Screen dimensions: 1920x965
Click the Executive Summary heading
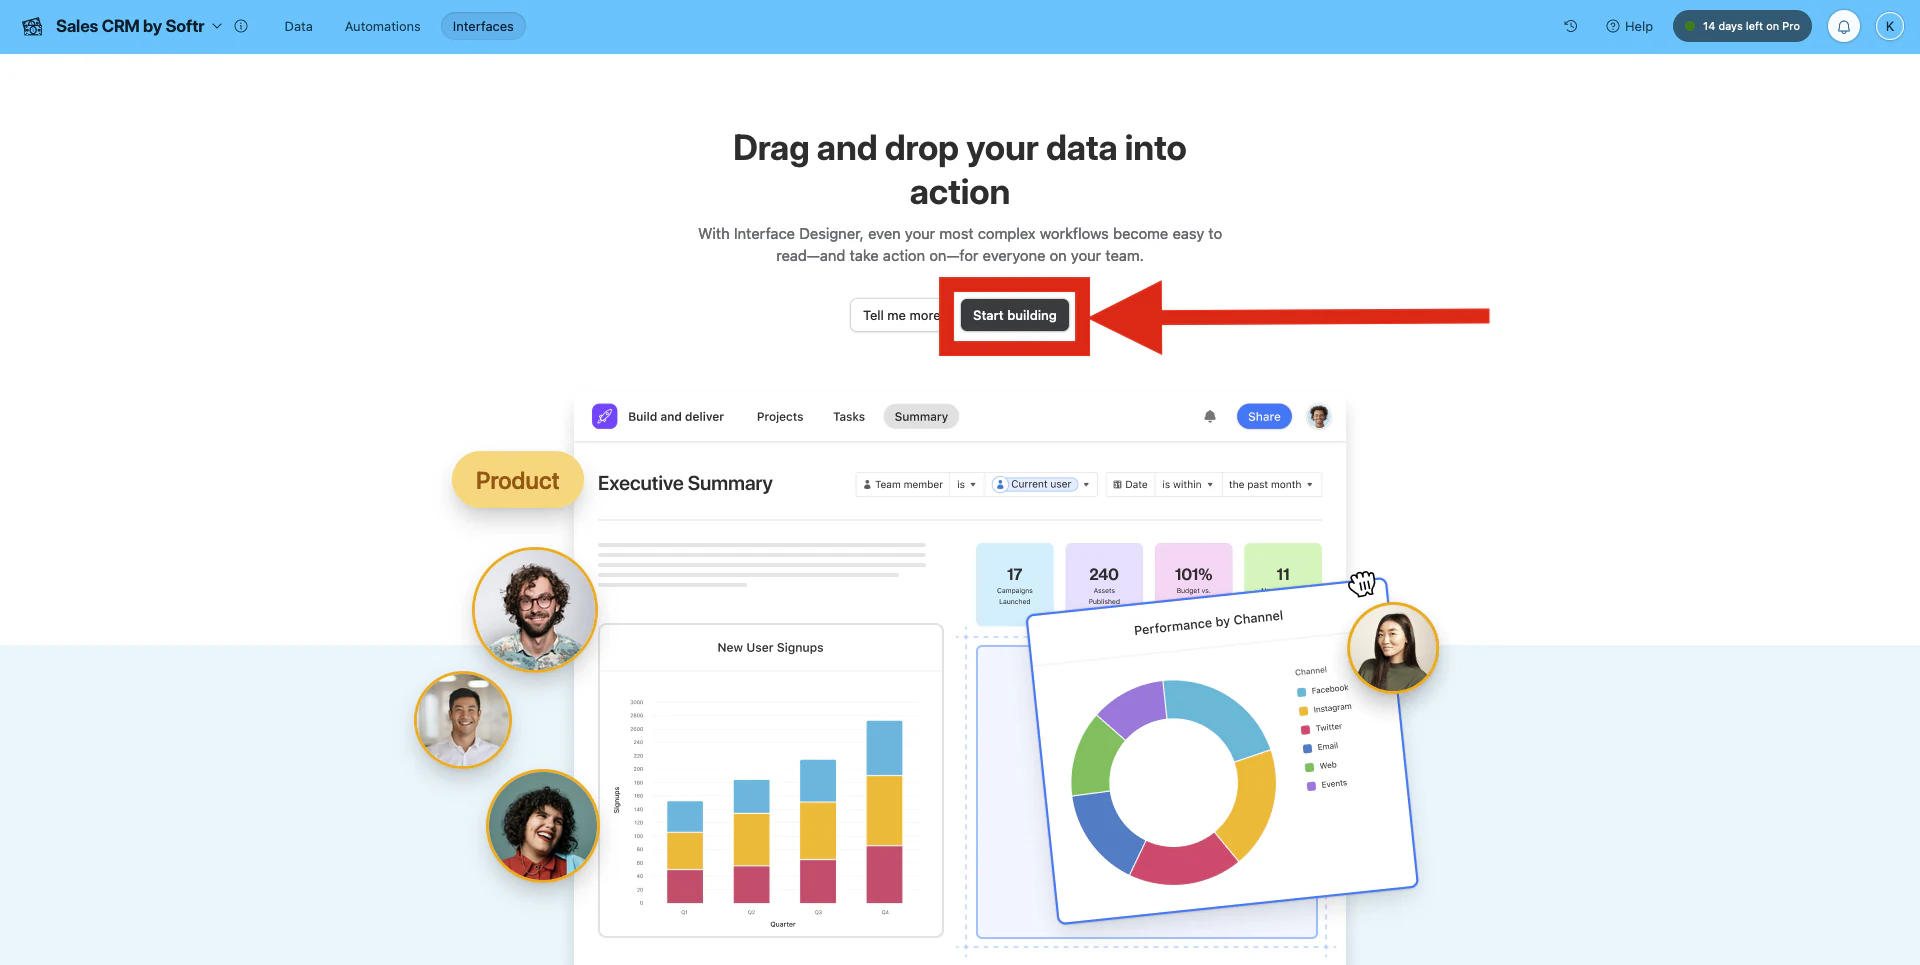point(685,484)
